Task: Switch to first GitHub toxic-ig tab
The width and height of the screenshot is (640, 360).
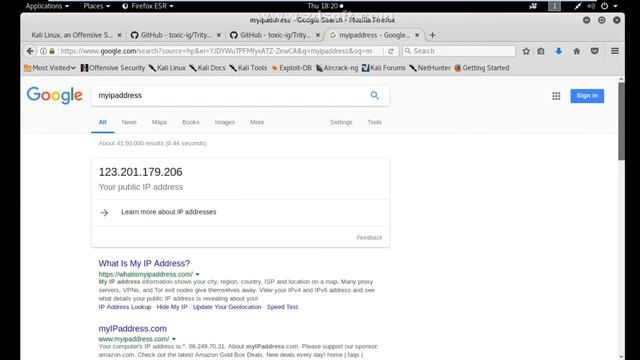Action: click(x=176, y=35)
